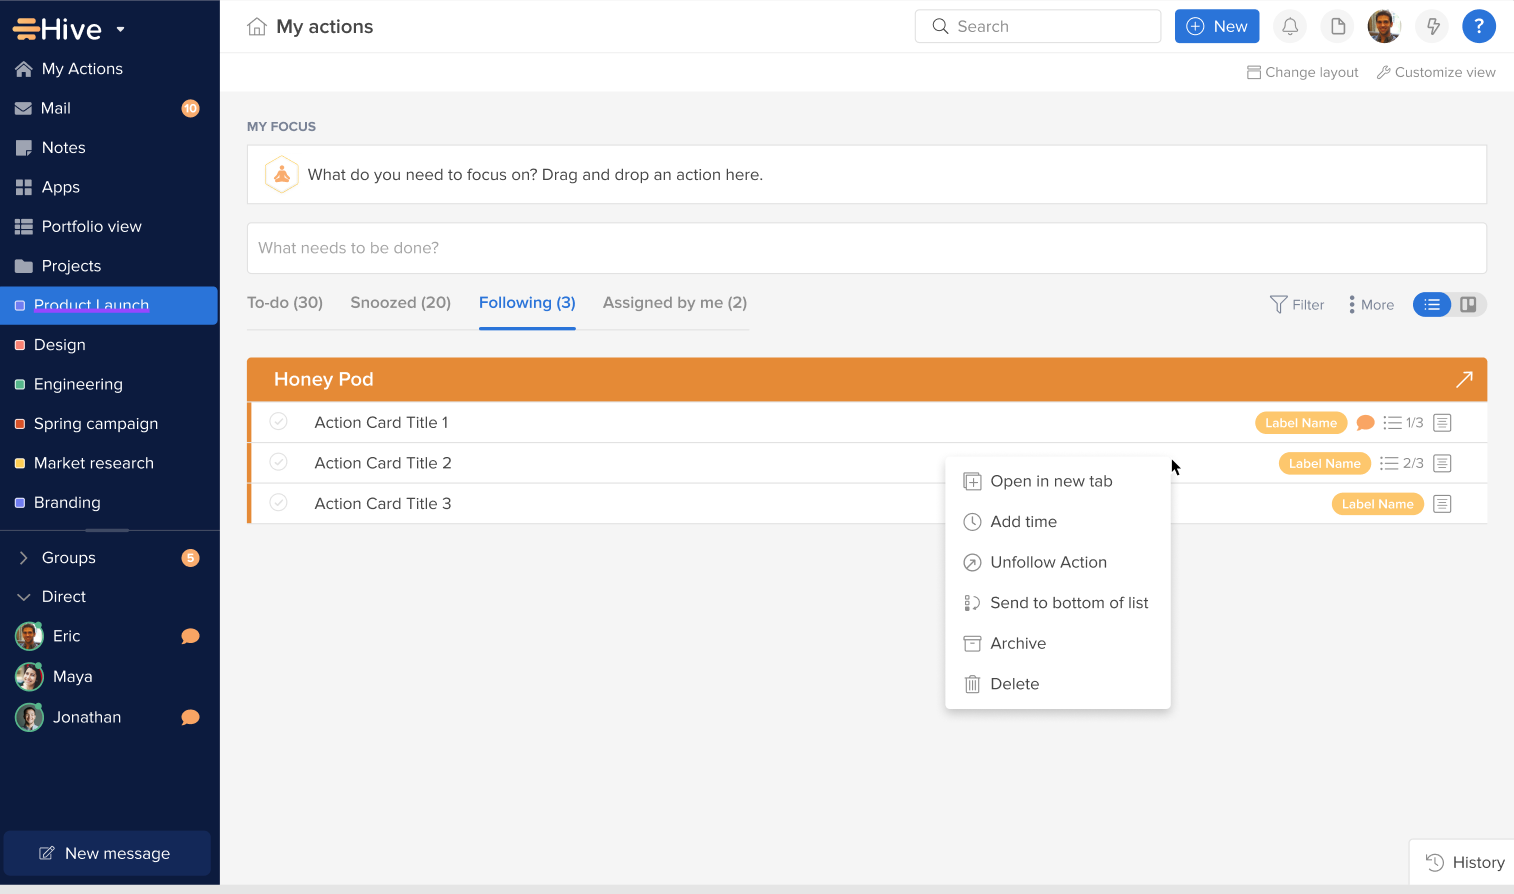Click the chat bubble next to Eric
The width and height of the screenshot is (1514, 894).
[190, 636]
